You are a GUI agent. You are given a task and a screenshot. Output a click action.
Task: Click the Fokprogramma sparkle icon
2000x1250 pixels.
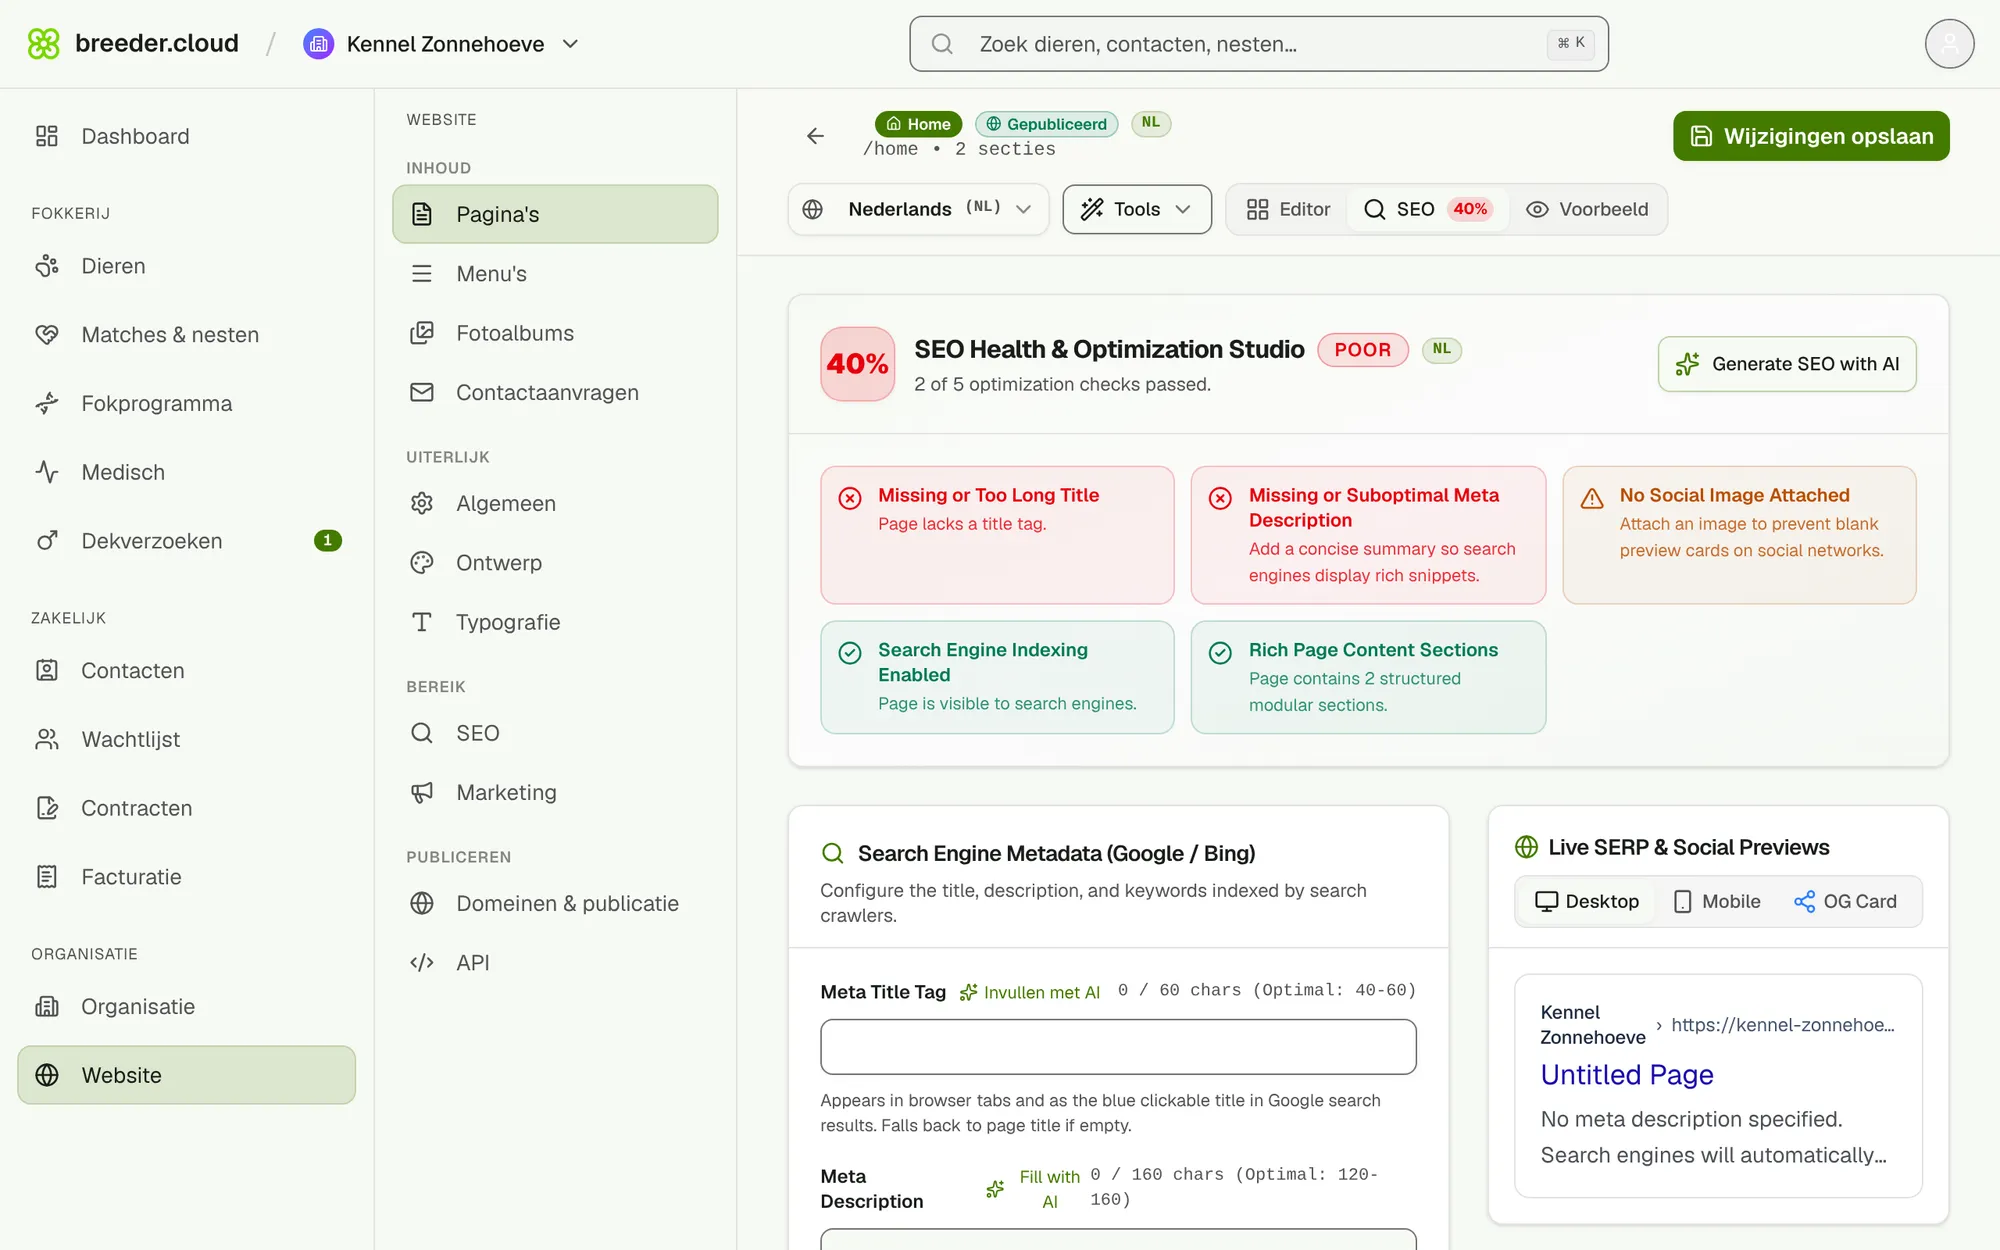47,403
